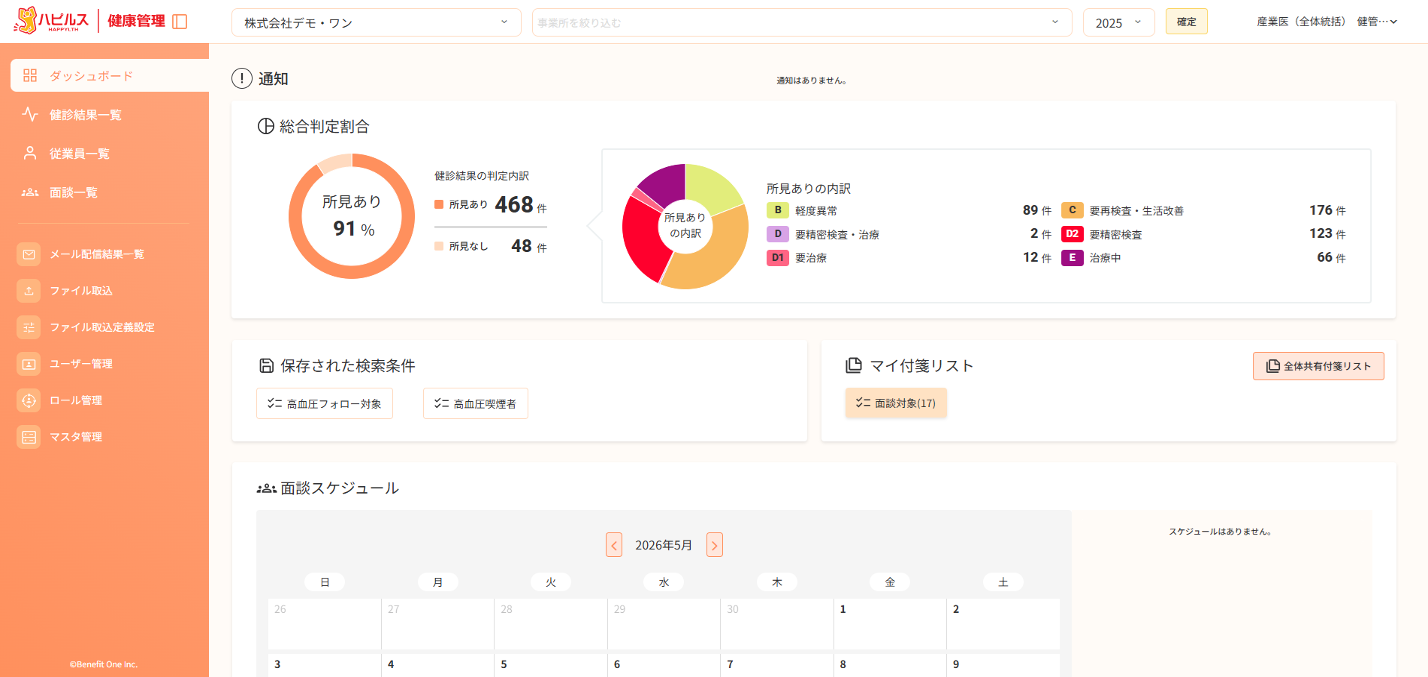Click the interview list group icon
The width and height of the screenshot is (1428, 677).
[30, 192]
